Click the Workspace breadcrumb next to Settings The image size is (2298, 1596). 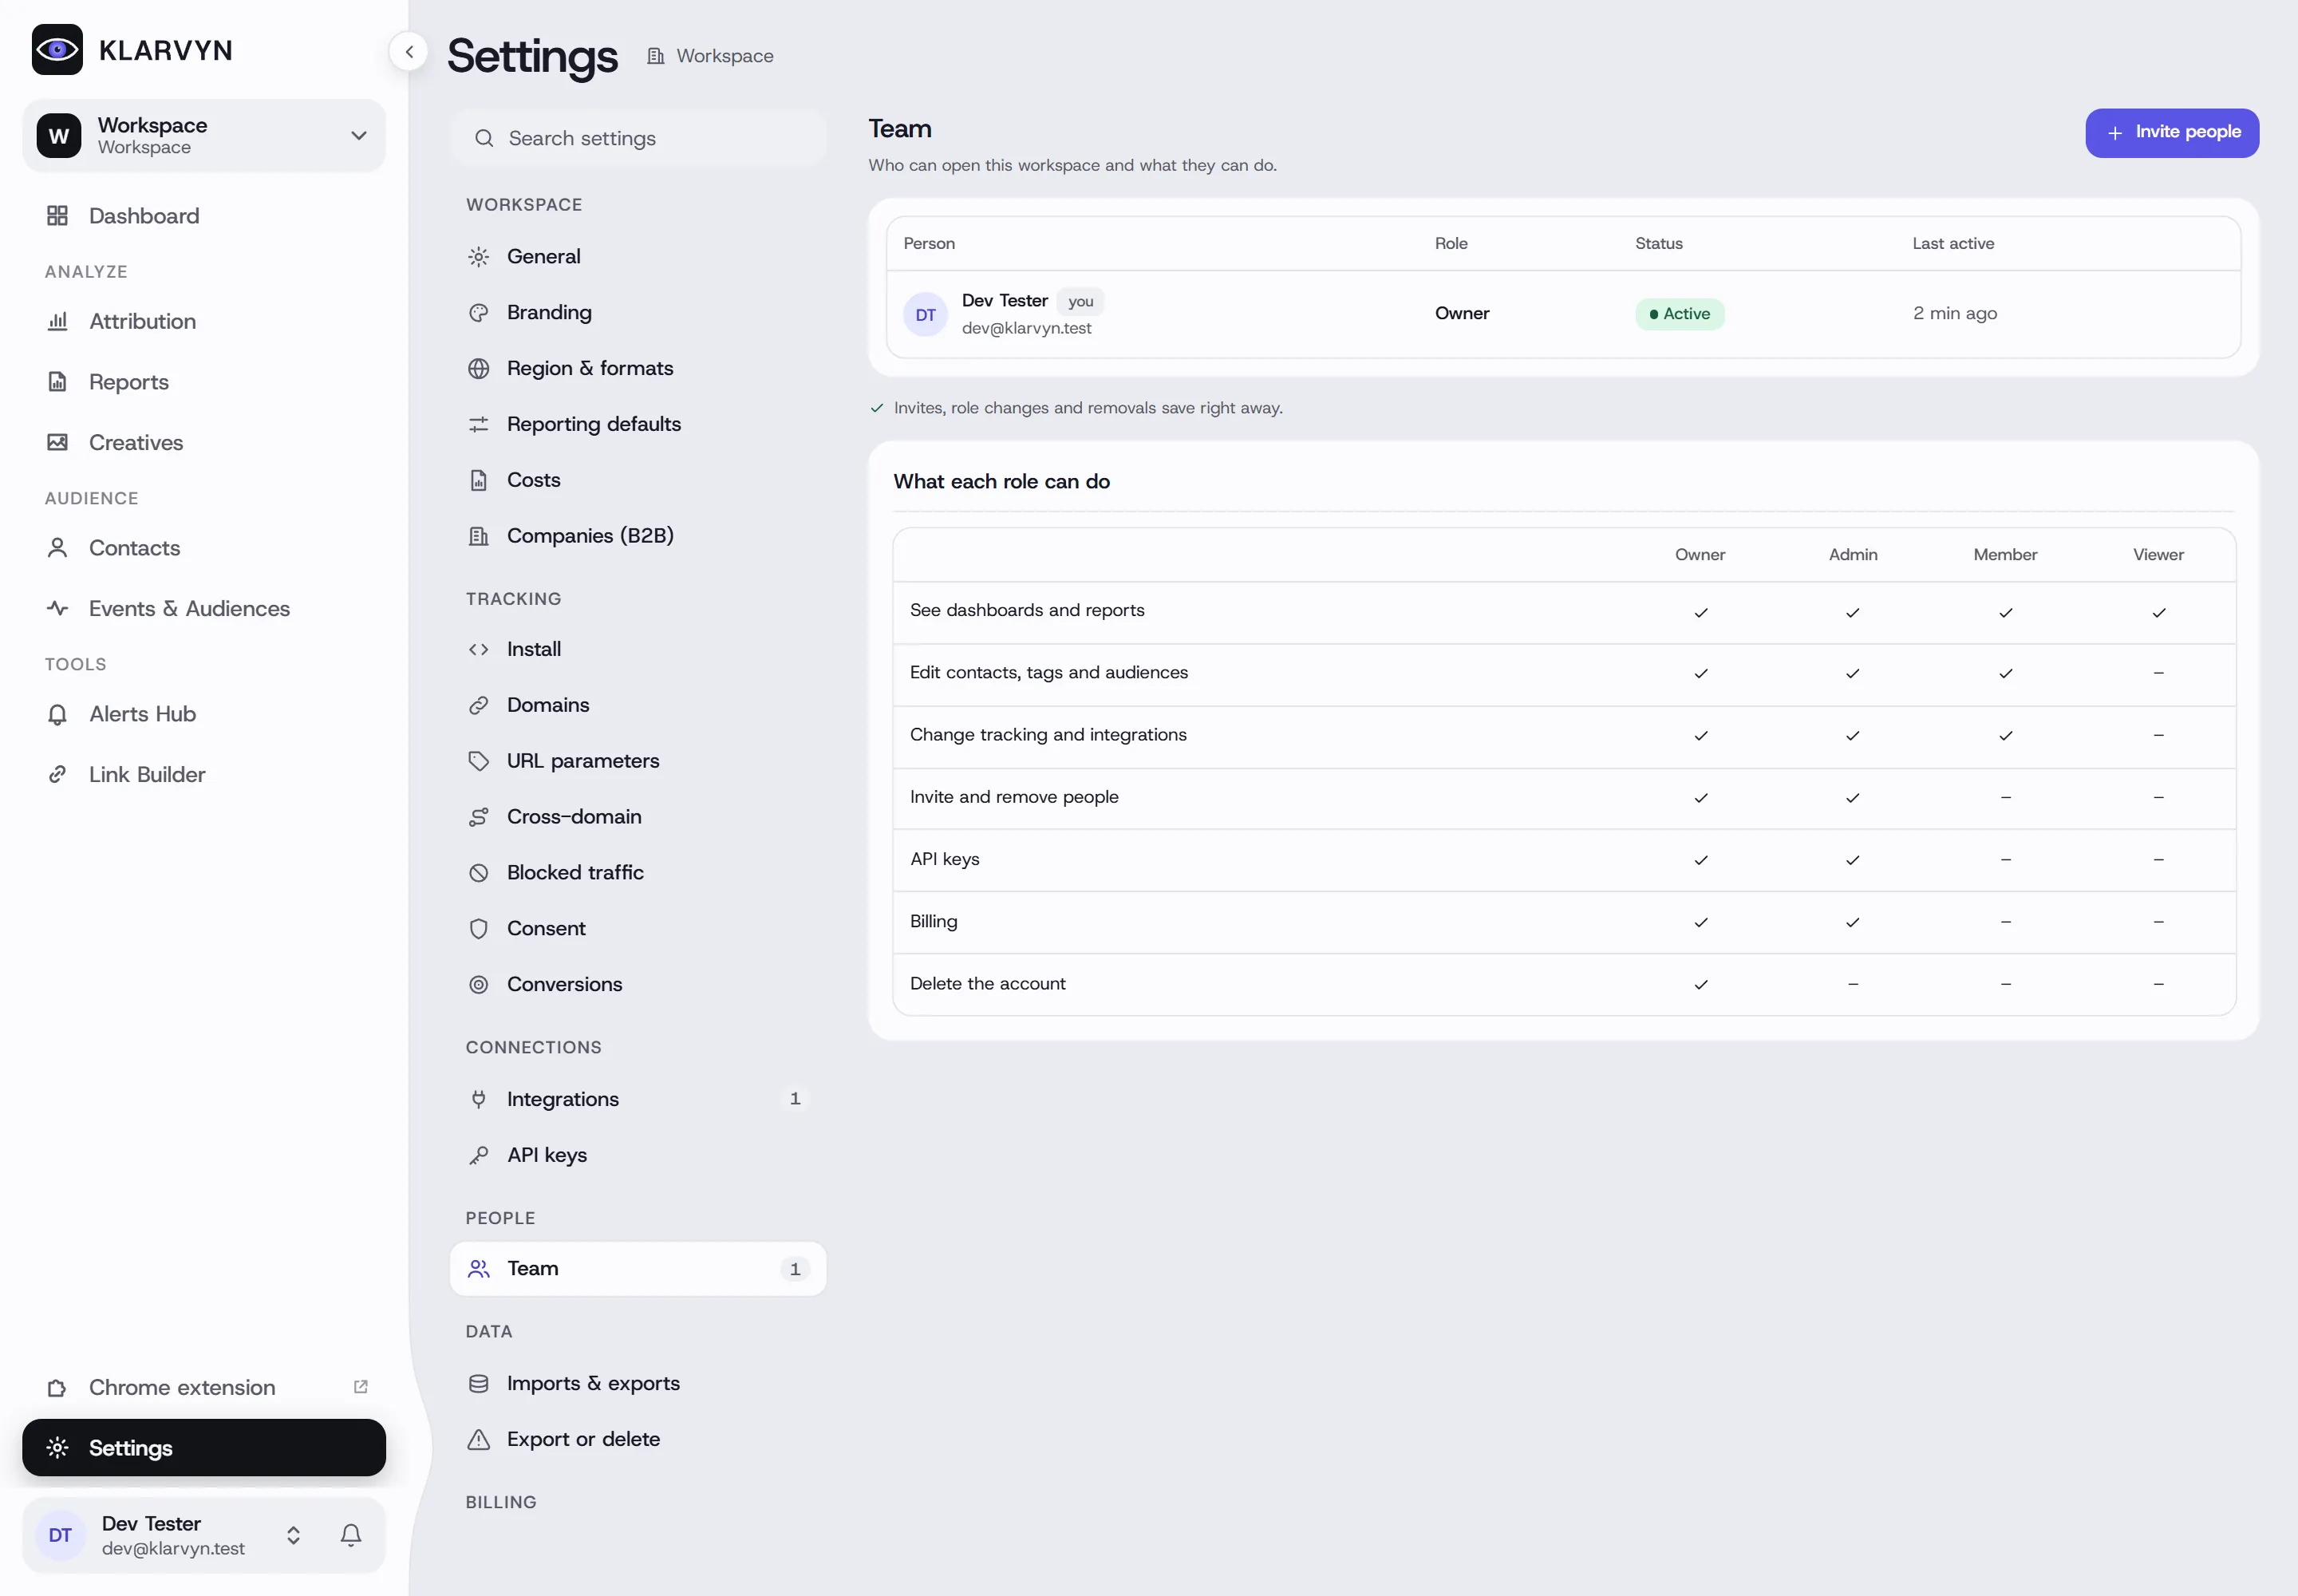click(711, 56)
